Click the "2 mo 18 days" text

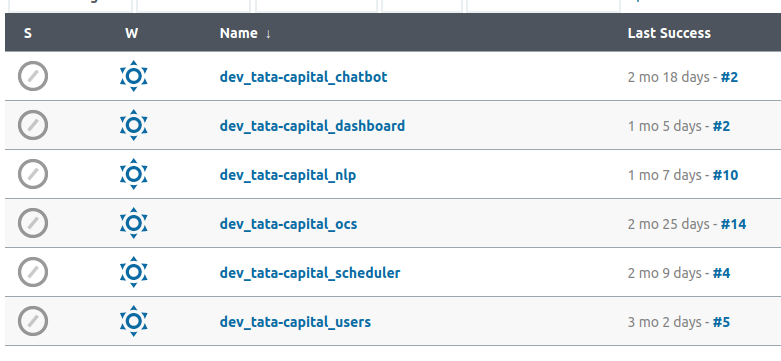[x=668, y=77]
